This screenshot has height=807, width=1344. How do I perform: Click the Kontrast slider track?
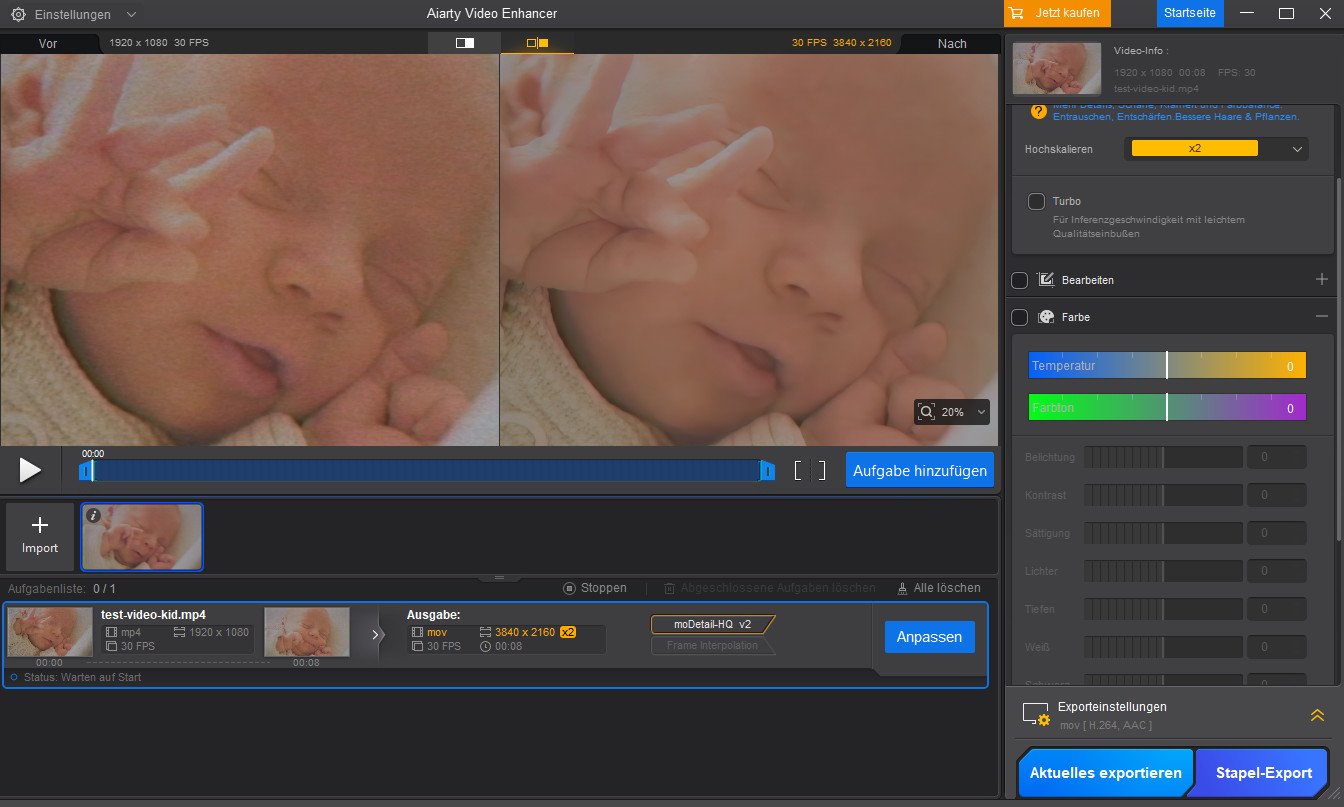[1163, 495]
